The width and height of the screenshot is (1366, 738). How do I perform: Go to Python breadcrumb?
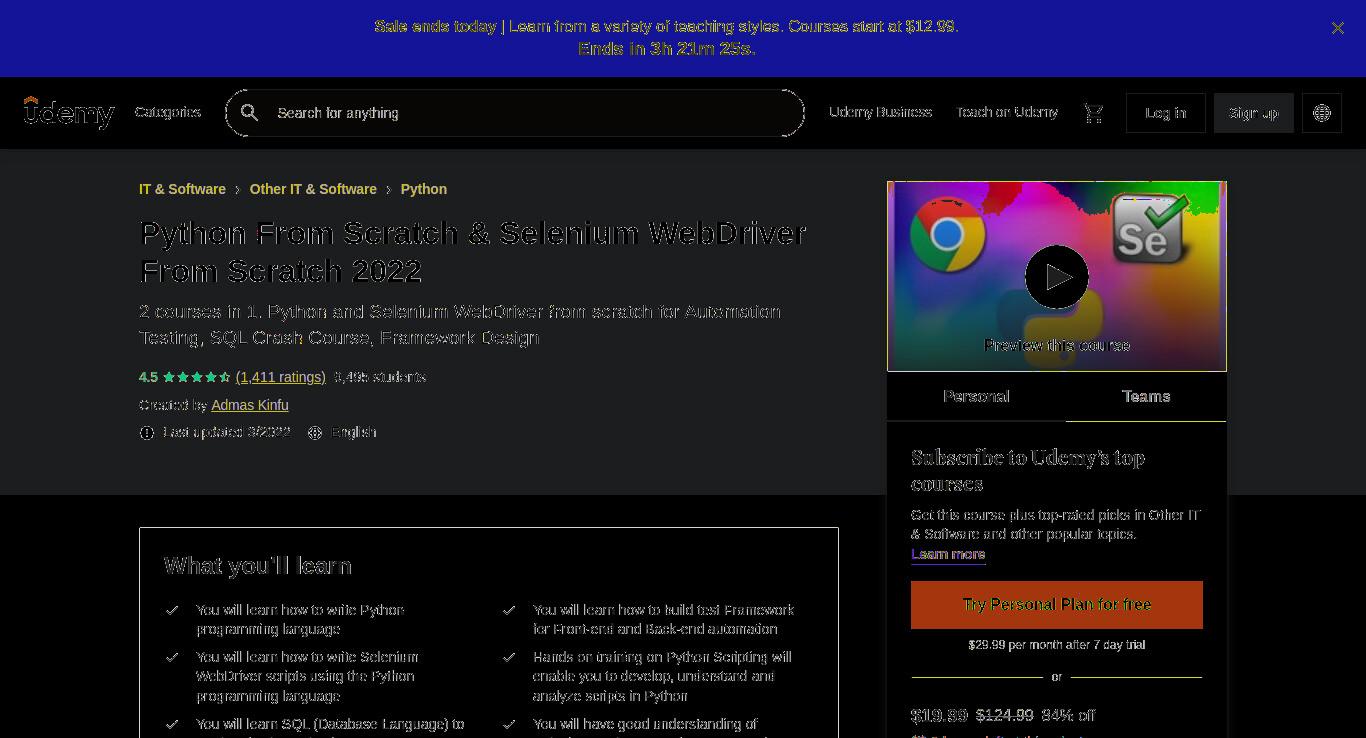pyautogui.click(x=424, y=189)
